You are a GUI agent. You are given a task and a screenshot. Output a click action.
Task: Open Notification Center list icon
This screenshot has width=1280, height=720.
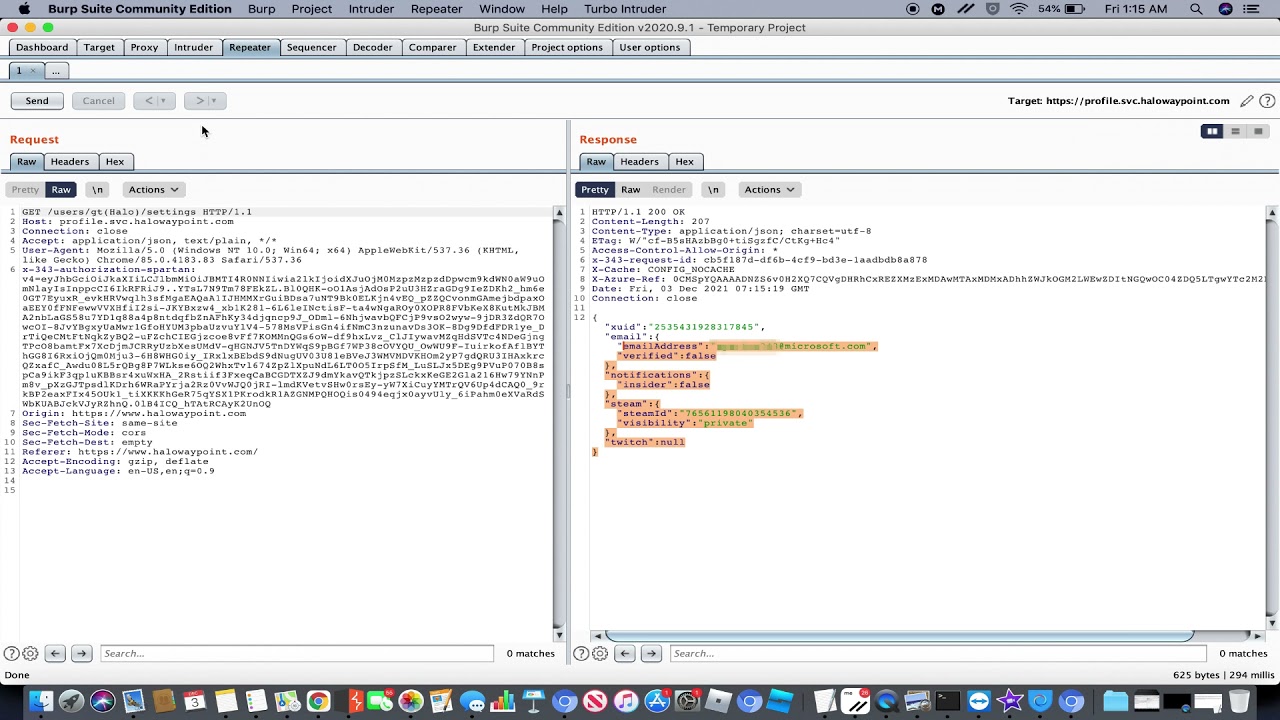[1253, 9]
